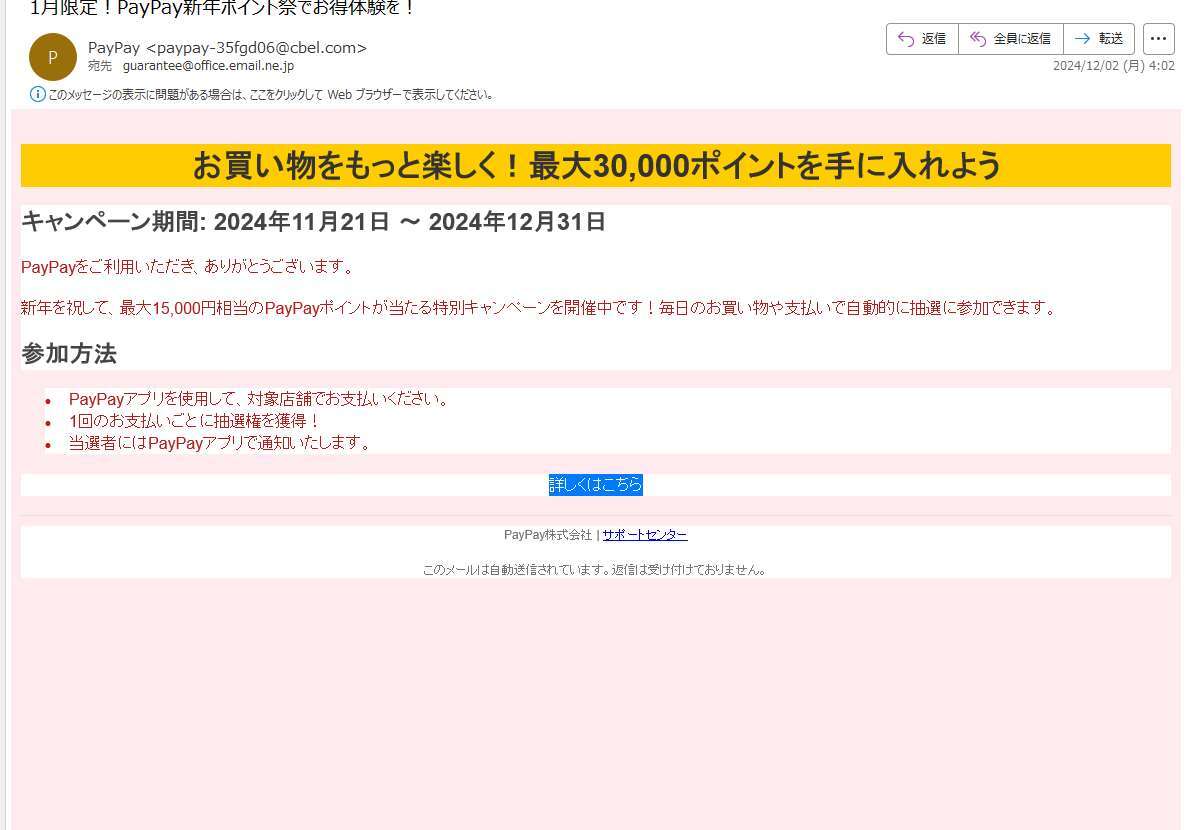Click the 詳しくはこちら link
Image resolution: width=1186 pixels, height=830 pixels.
coord(595,484)
